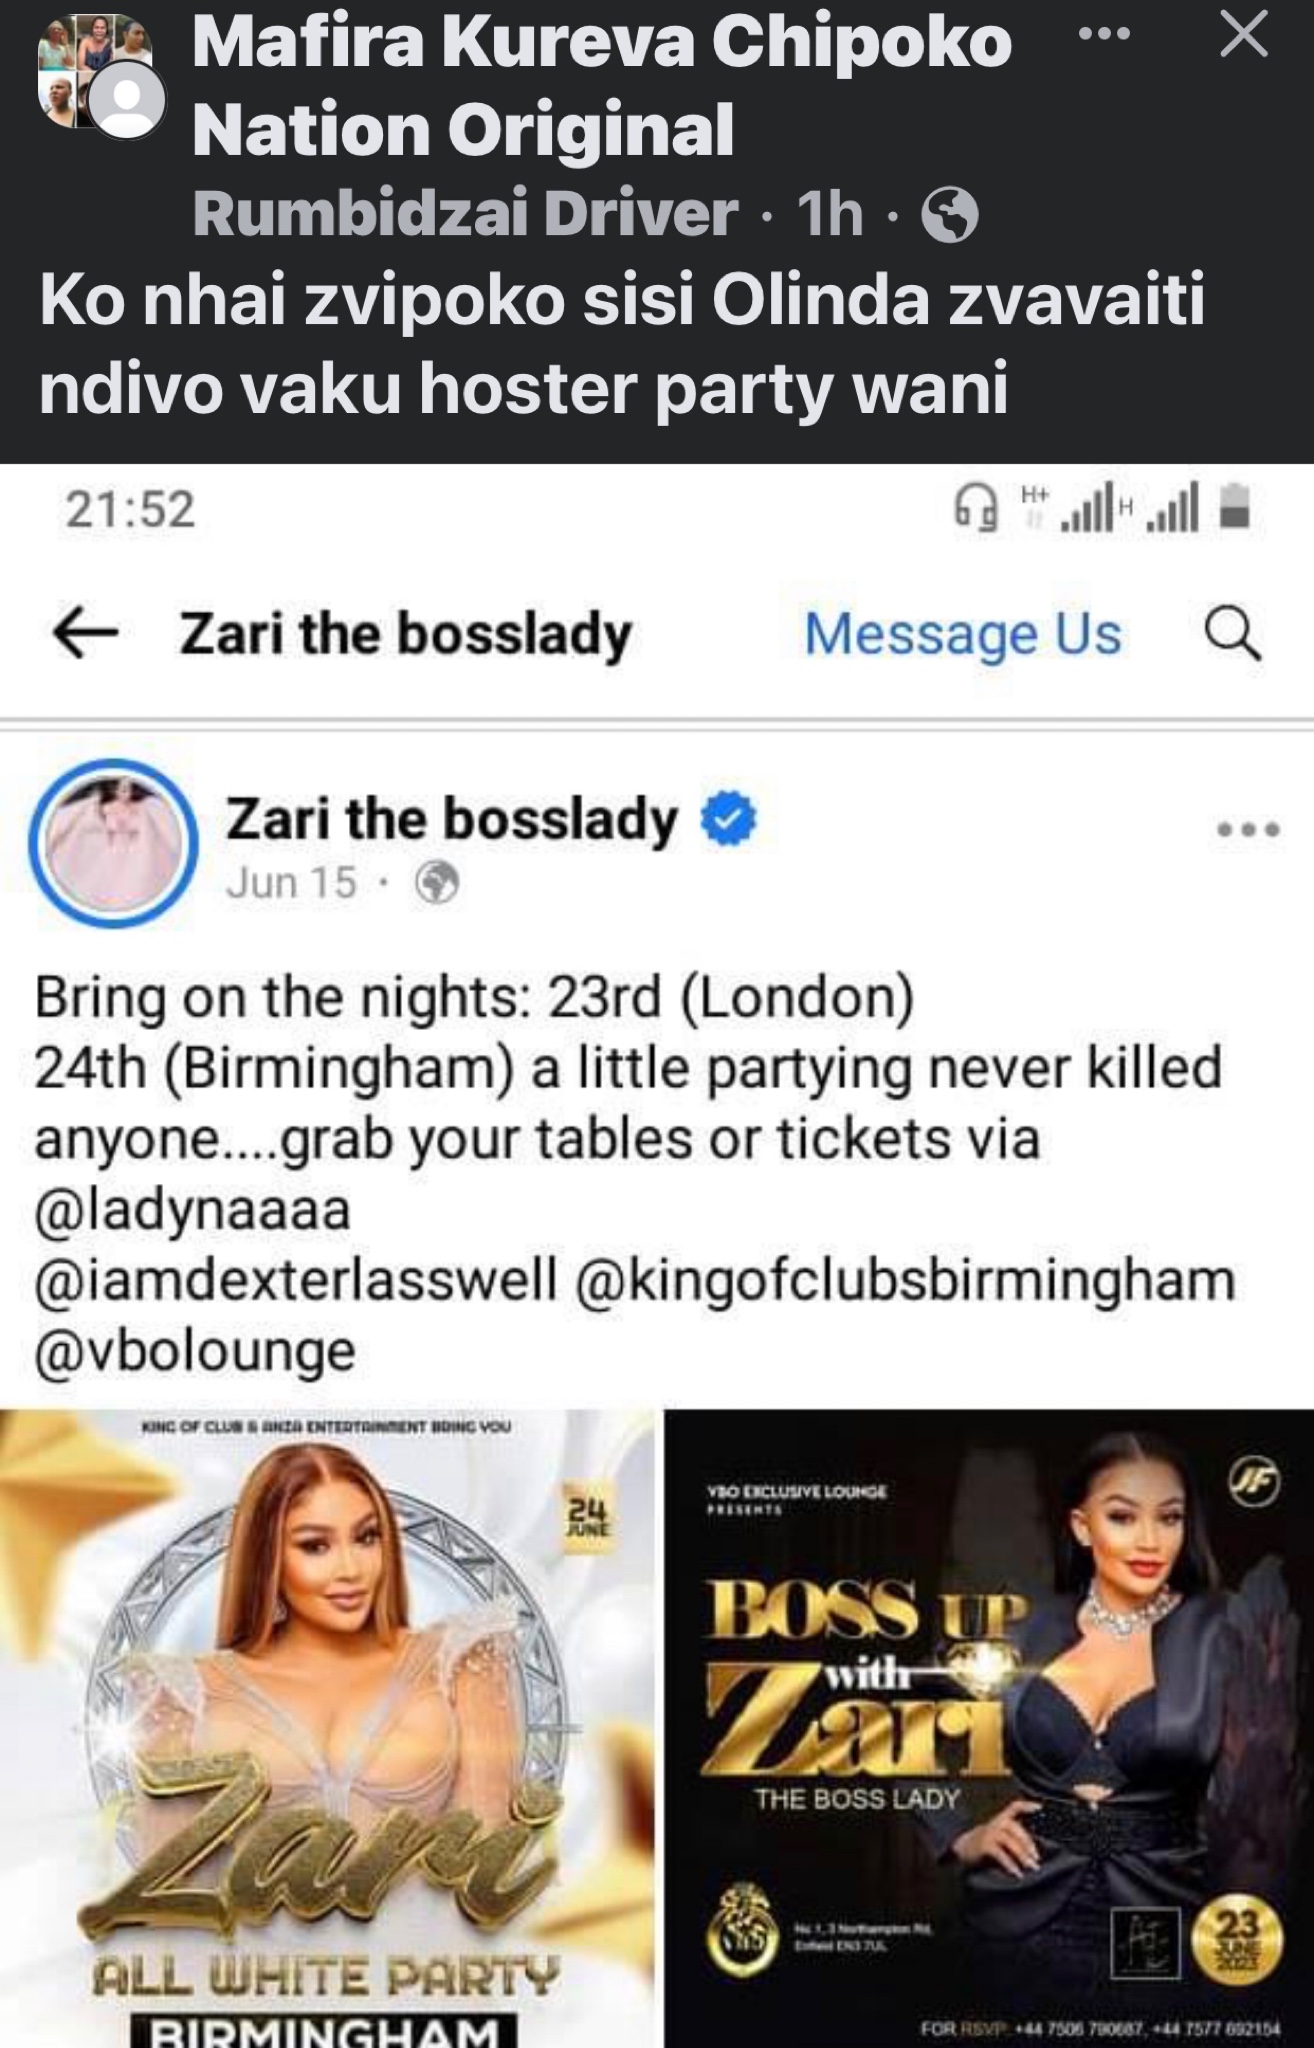Image resolution: width=1314 pixels, height=2048 pixels.
Task: Open the Mafira Kureva Chipoko Nation Original group
Action: click(x=601, y=86)
